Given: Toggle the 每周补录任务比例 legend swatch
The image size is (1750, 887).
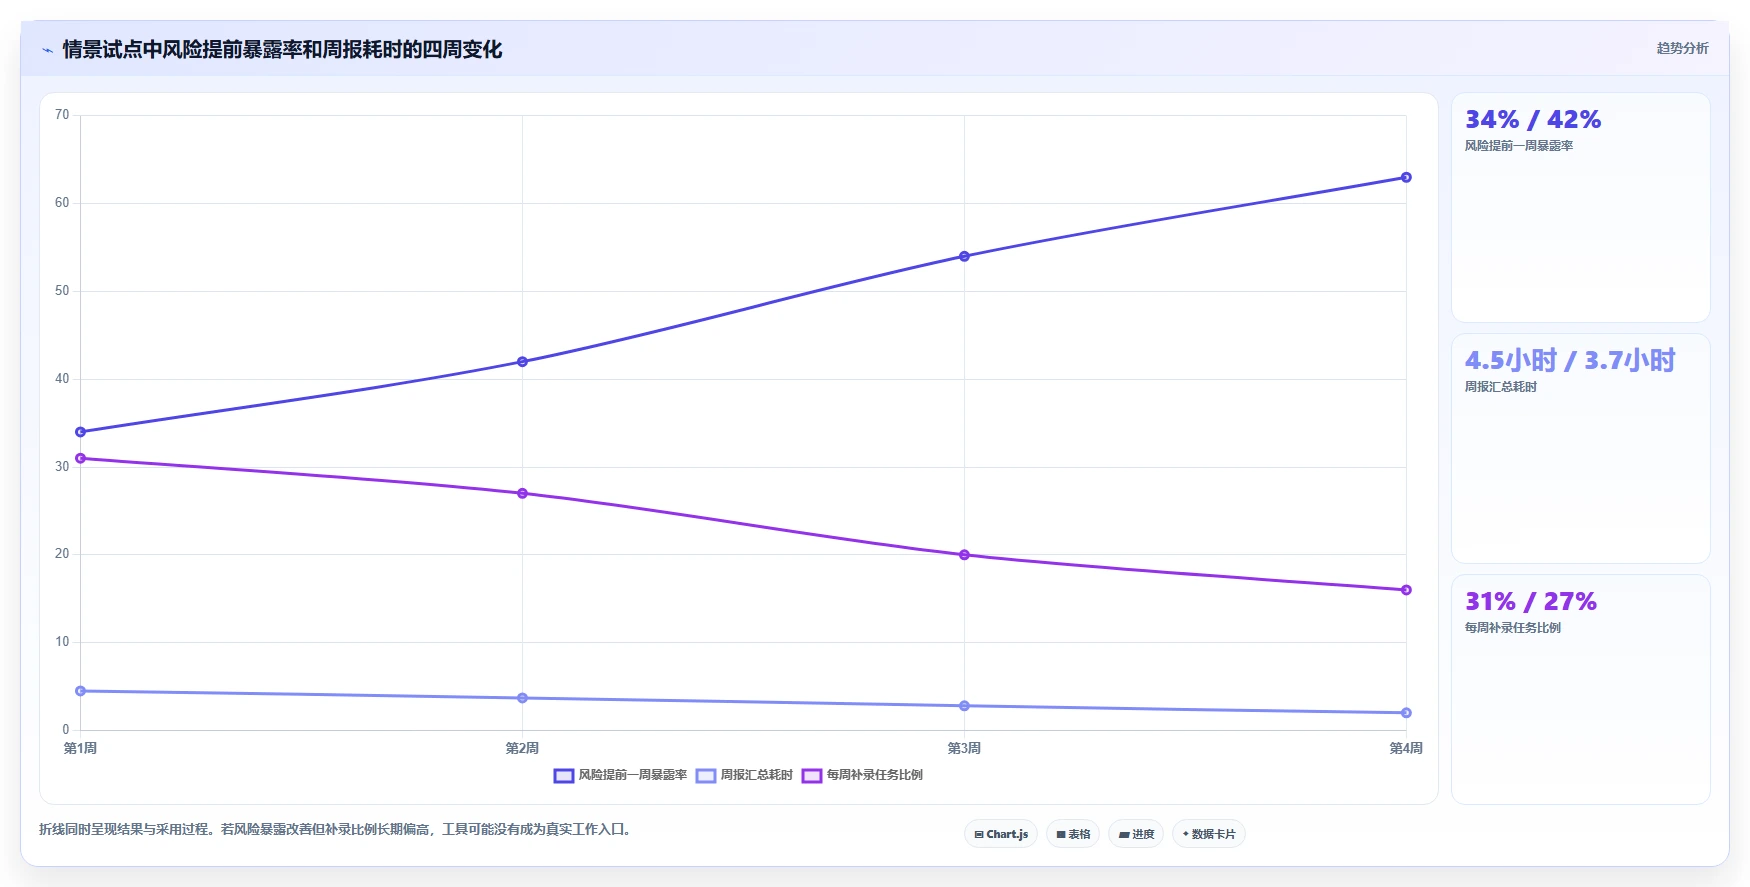Looking at the screenshot, I should [x=812, y=775].
